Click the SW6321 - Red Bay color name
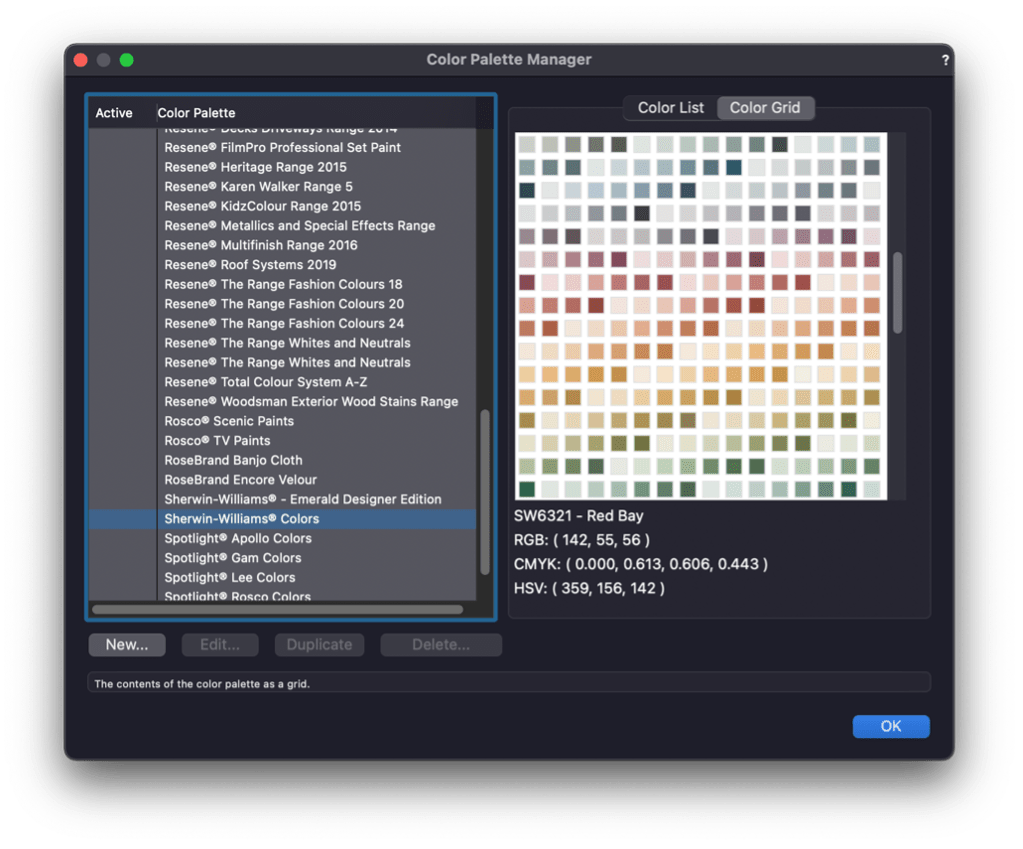1023x849 pixels. [578, 516]
